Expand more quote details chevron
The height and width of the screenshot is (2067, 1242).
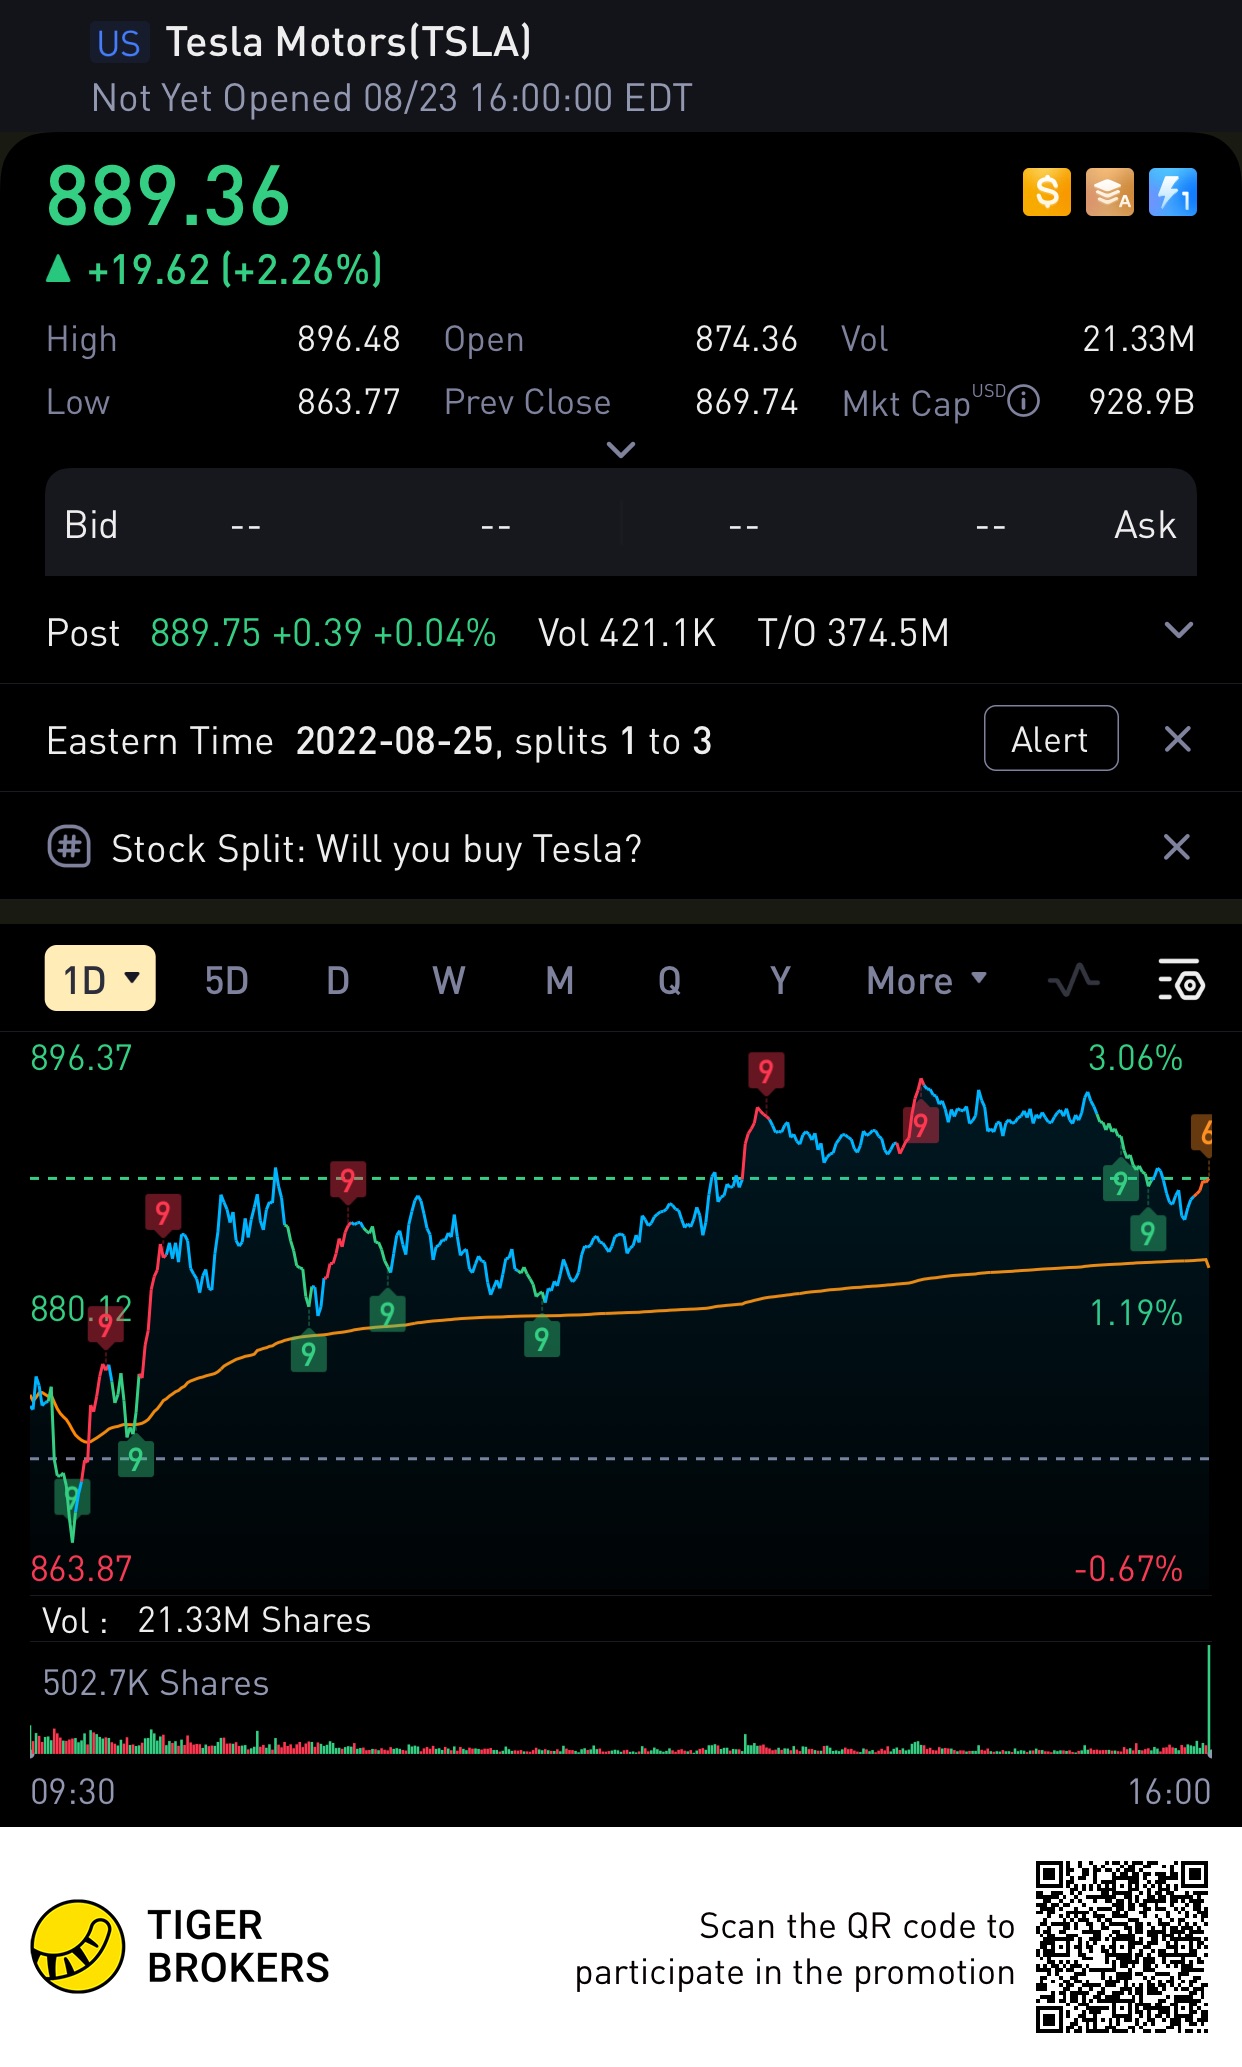[x=621, y=450]
